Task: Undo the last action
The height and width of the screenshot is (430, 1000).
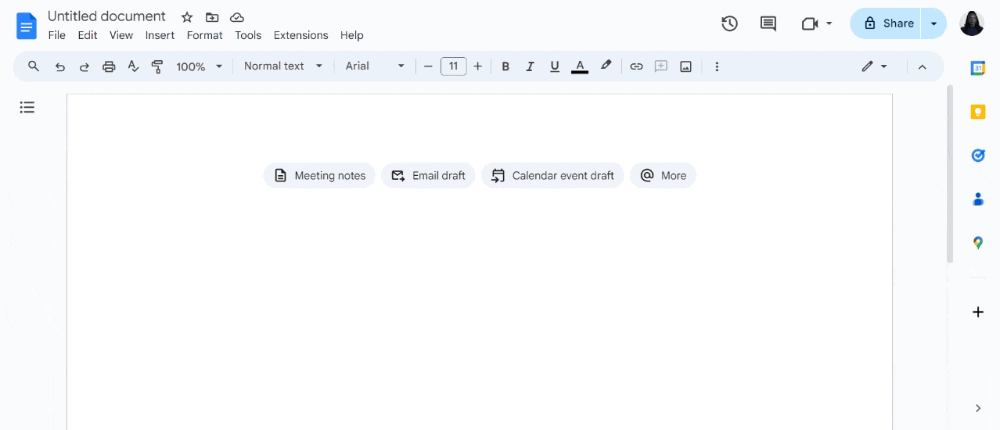Action: (x=60, y=66)
